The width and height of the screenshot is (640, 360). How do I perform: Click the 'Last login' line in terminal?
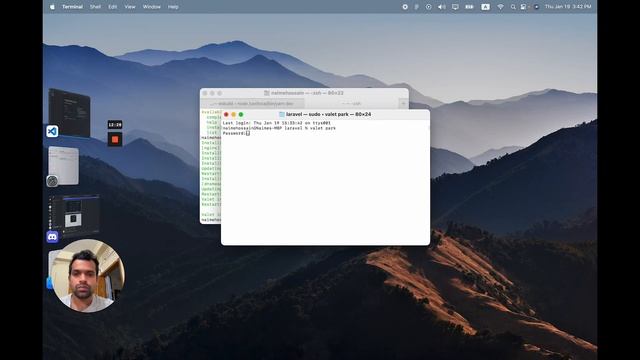277,123
